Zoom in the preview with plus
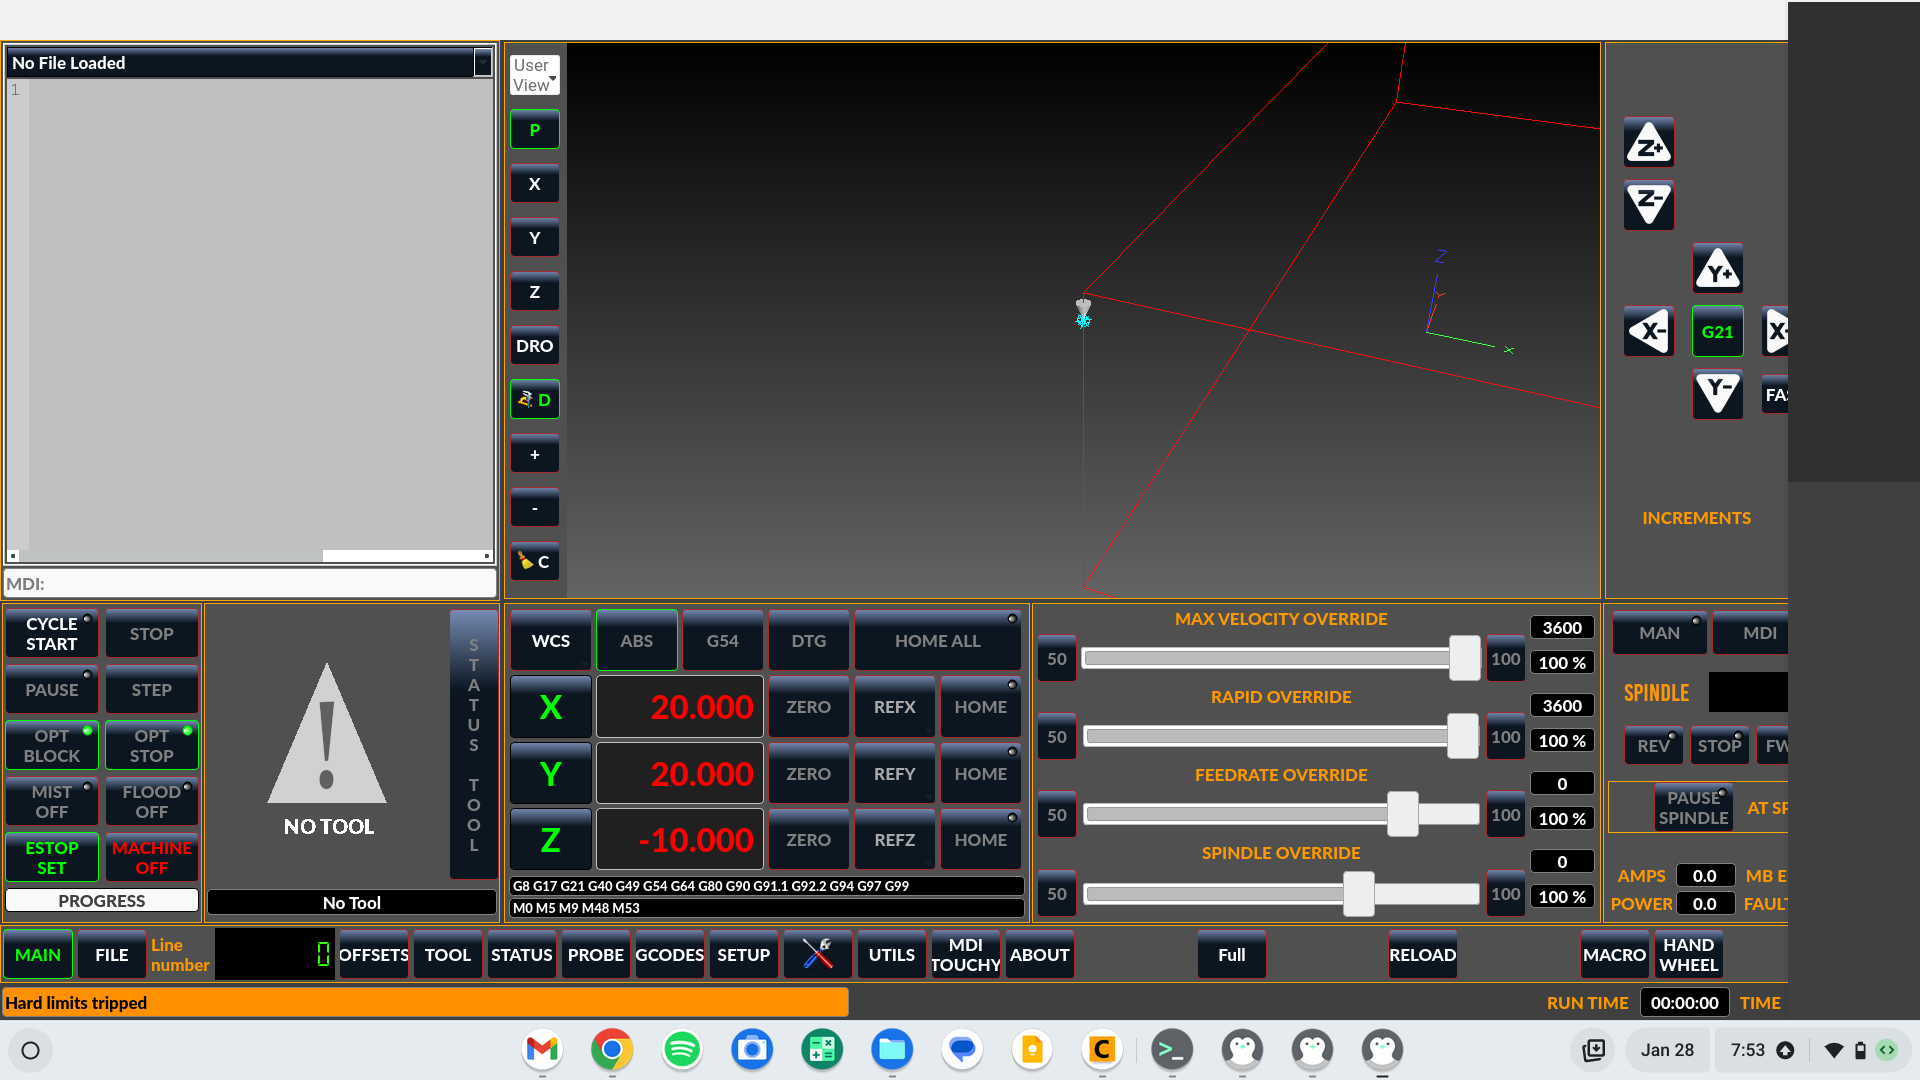 tap(535, 454)
